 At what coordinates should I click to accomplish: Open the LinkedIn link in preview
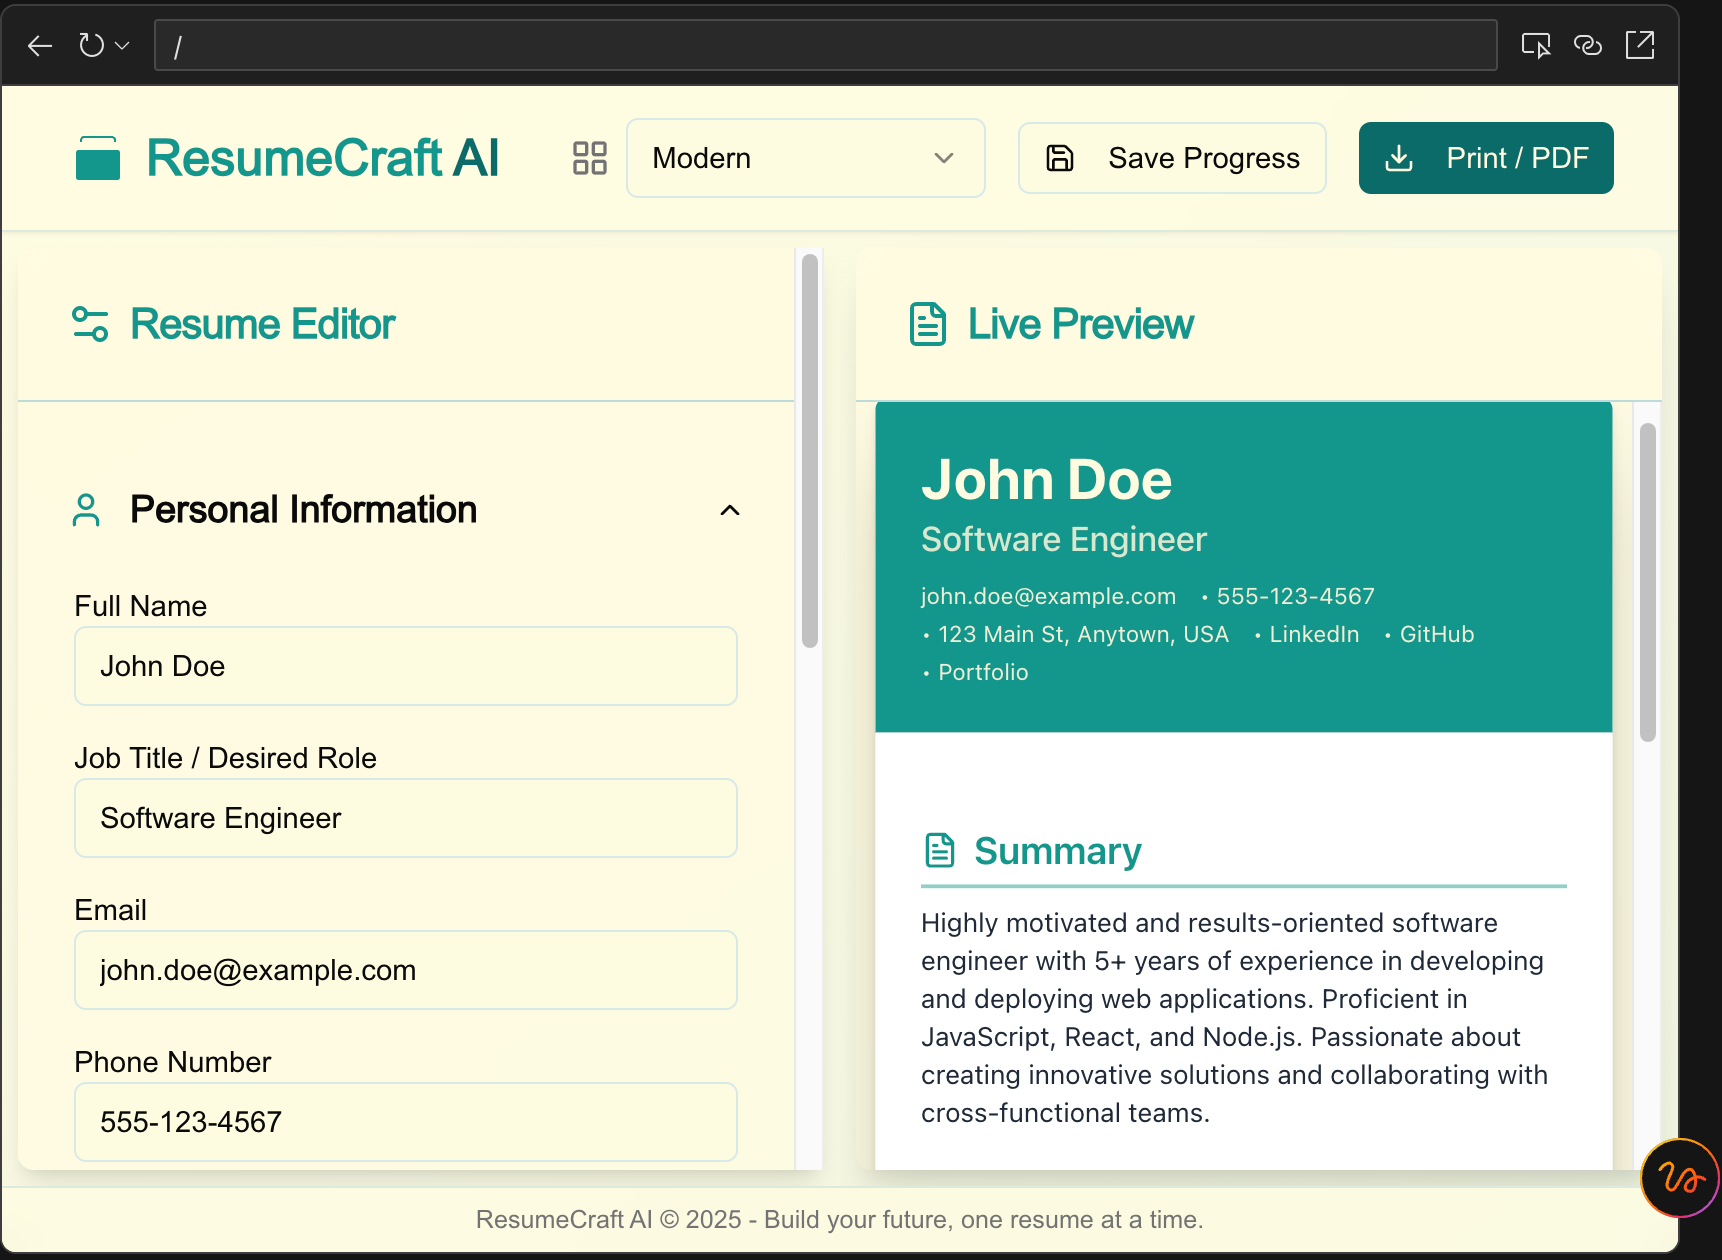click(x=1314, y=634)
